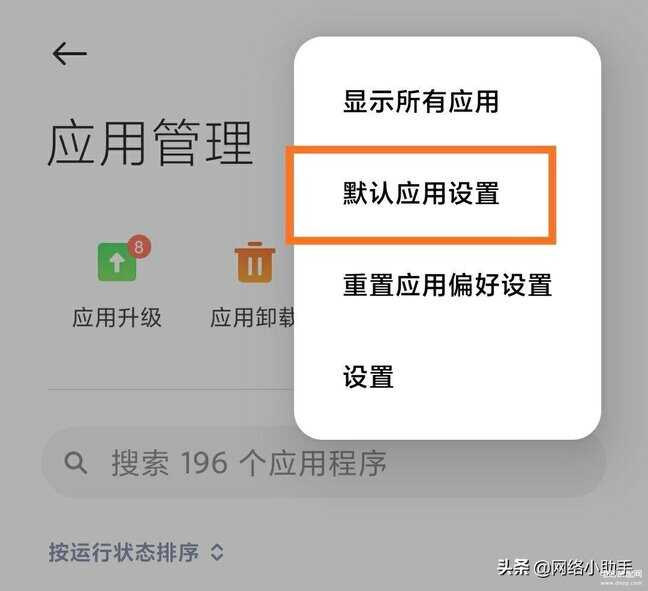This screenshot has width=648, height=591.
Task: Expand the 按运行状态排序 sort dropdown
Action: click(x=136, y=552)
